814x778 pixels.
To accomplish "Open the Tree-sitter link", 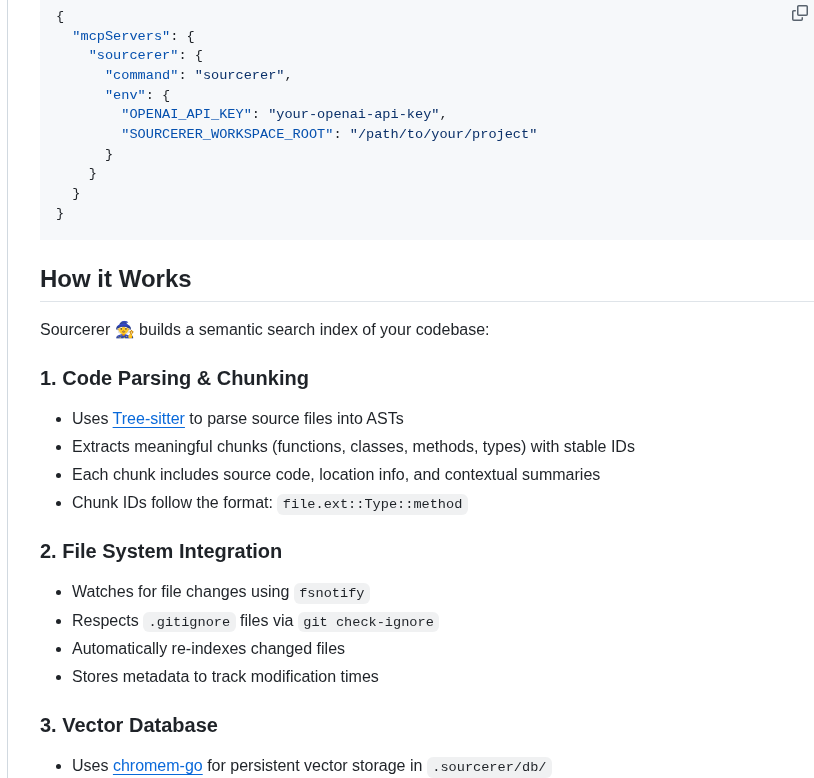I will (x=148, y=419).
